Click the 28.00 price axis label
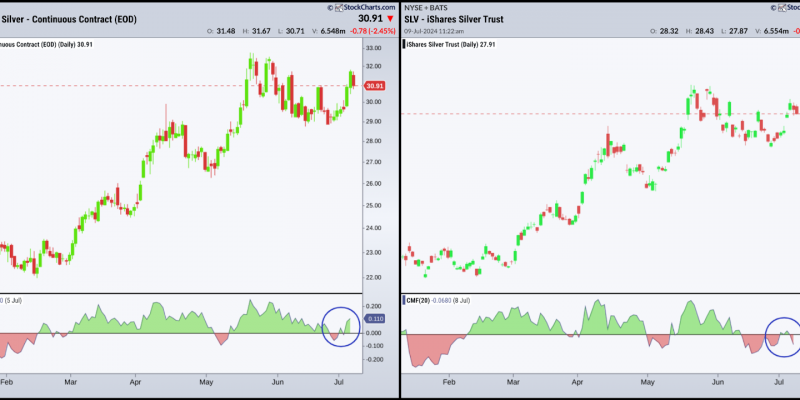This screenshot has width=800, height=400. point(374,141)
